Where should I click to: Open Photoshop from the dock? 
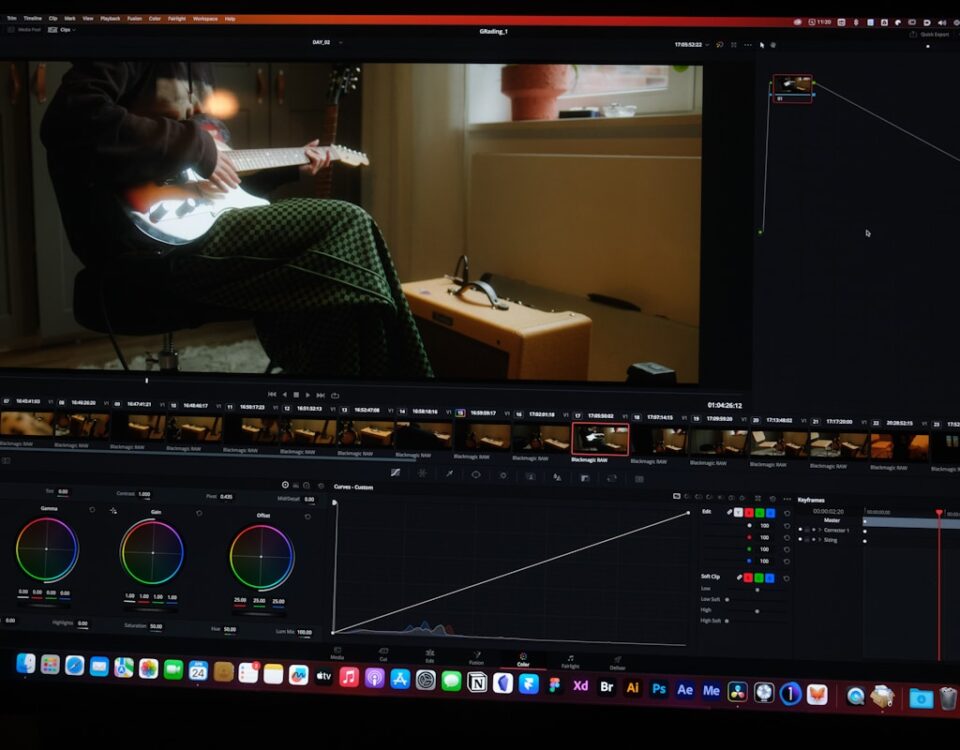[x=659, y=689]
